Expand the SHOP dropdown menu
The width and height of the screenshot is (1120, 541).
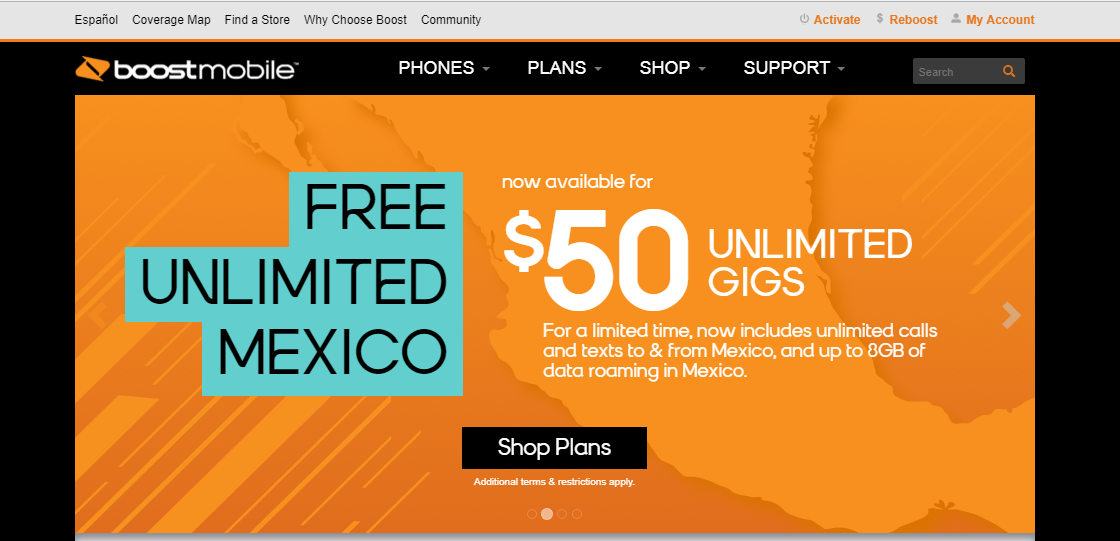point(673,68)
